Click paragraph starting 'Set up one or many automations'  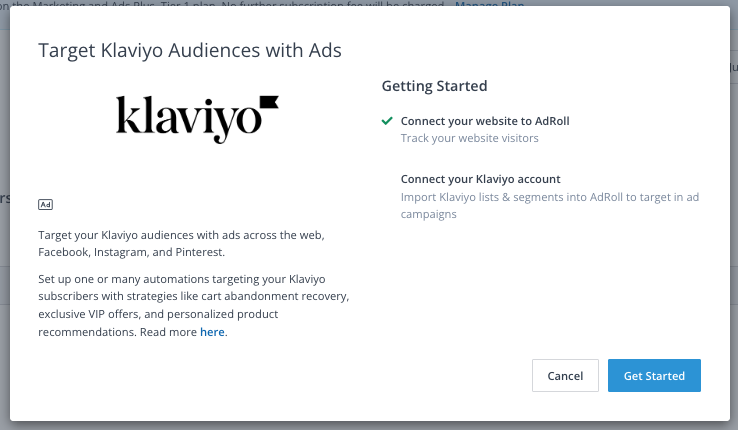click(193, 305)
